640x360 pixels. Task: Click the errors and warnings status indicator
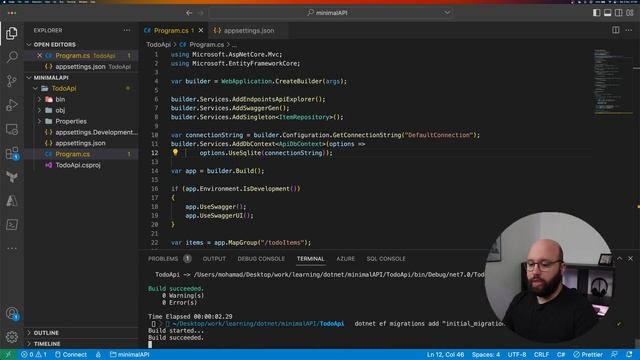34,354
